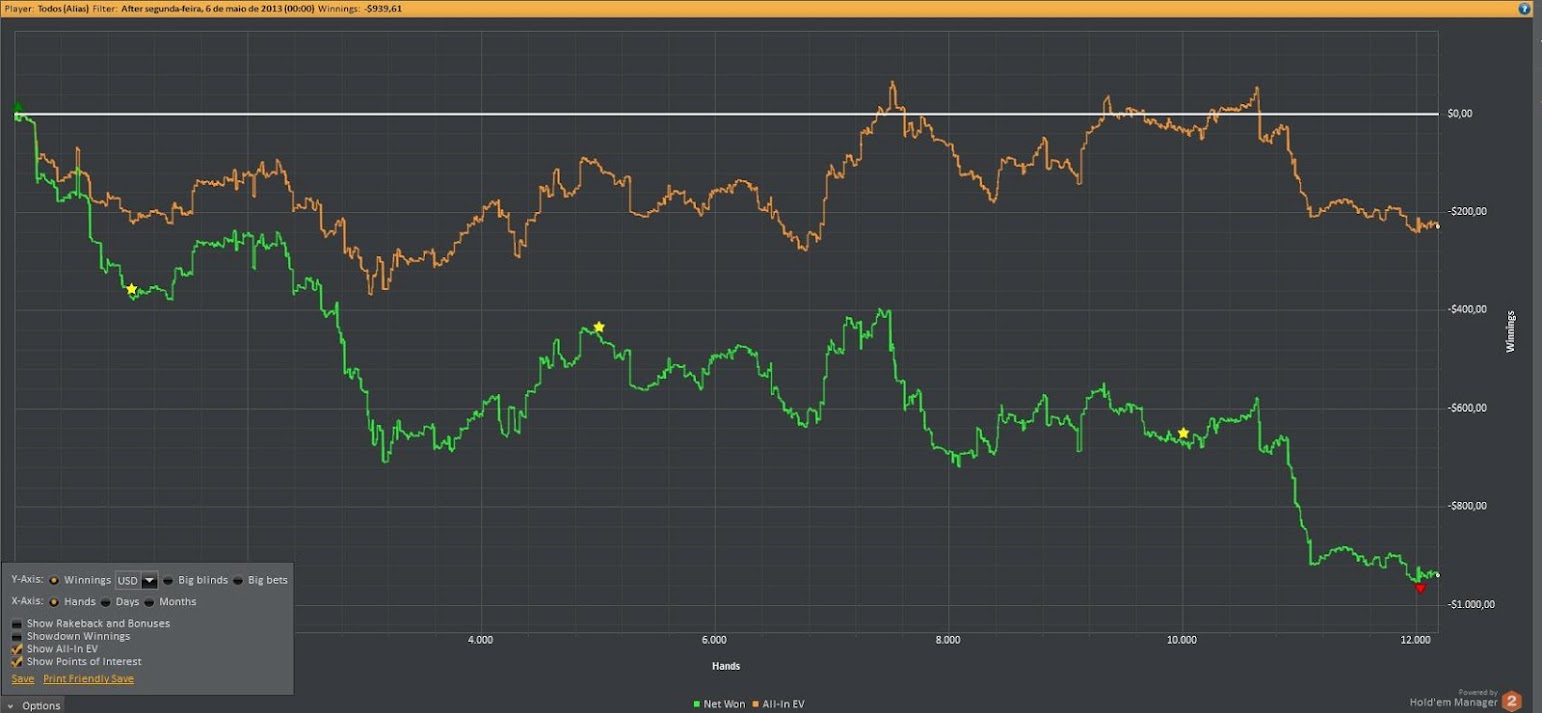Screen dimensions: 1542x713
Task: Click the 8.000 hands axis label
Action: pyautogui.click(x=948, y=638)
